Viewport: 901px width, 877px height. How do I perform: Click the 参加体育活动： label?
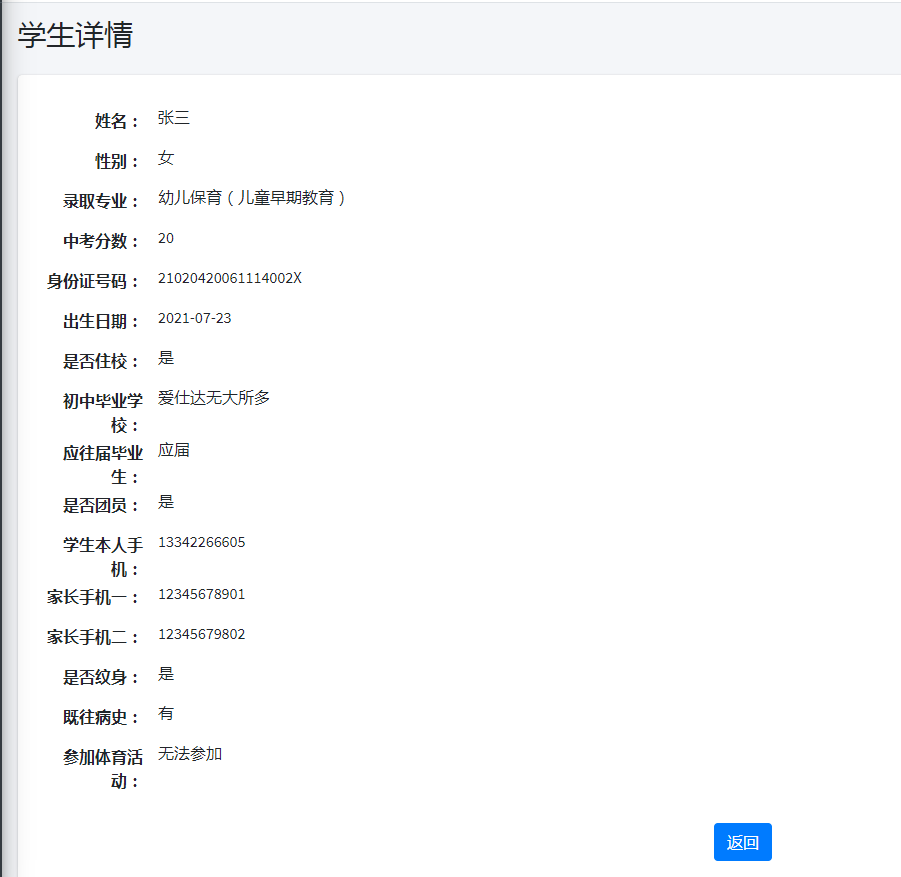point(102,770)
